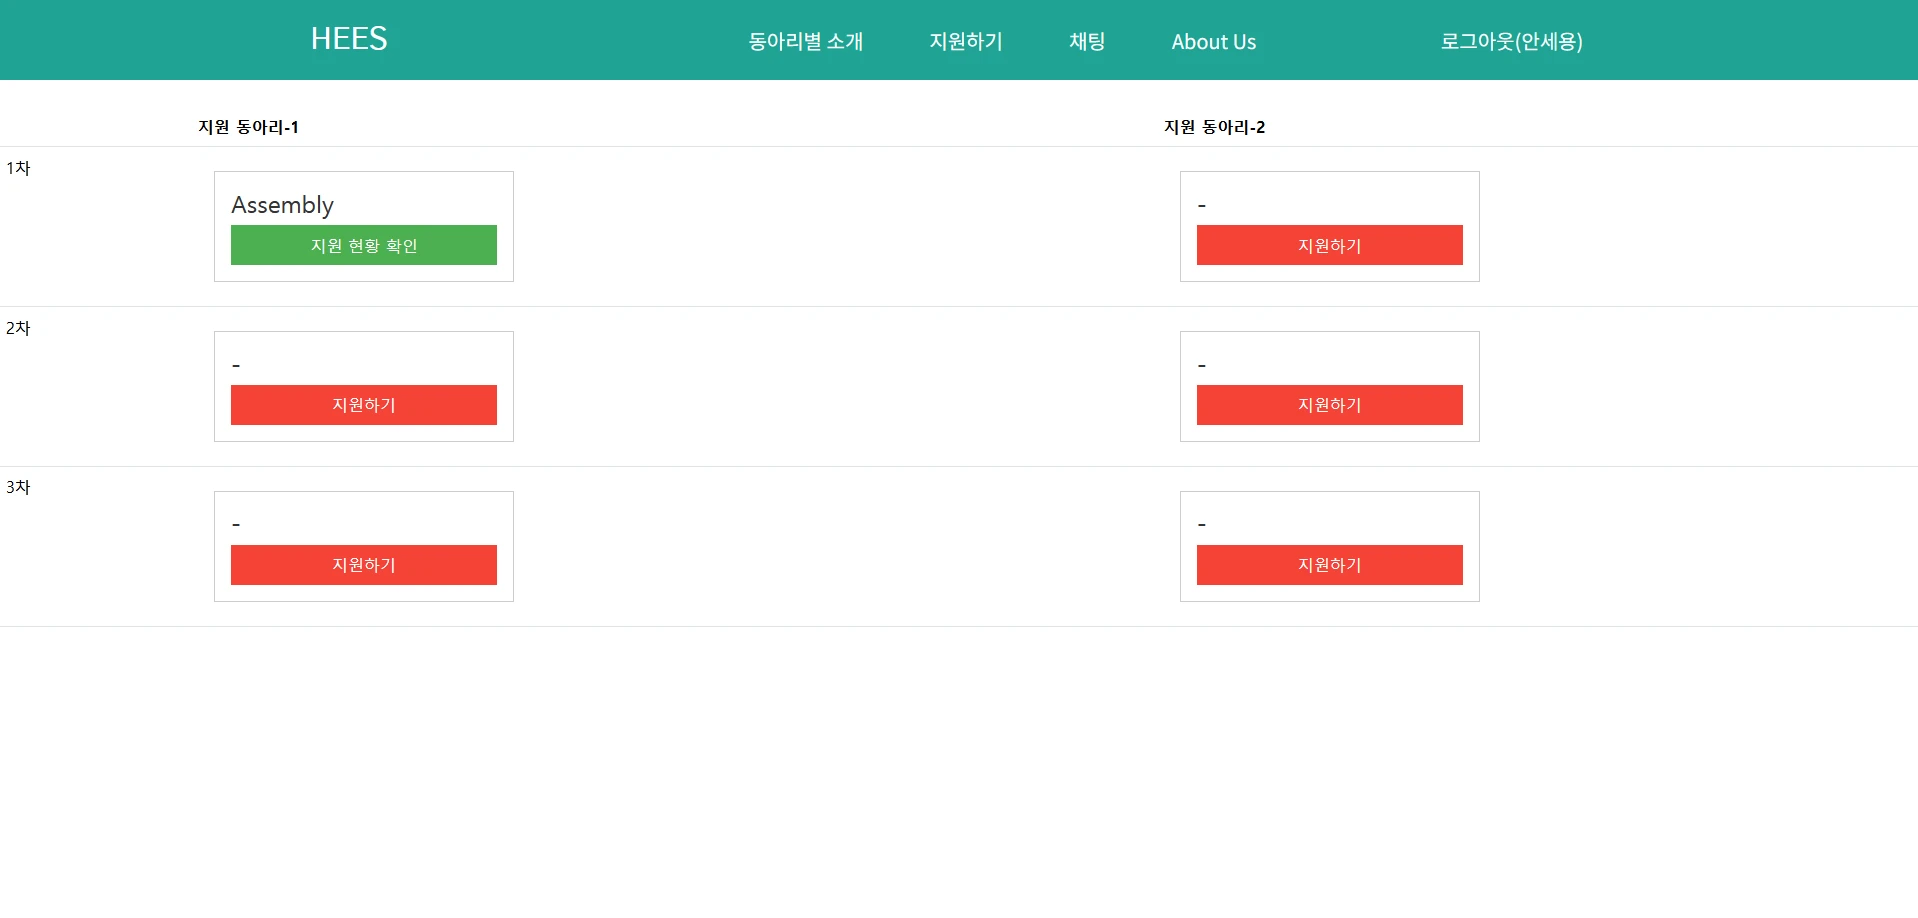The width and height of the screenshot is (1918, 918).
Task: Click the dash placeholder in 2차 동아리-1 card
Action: [236, 366]
